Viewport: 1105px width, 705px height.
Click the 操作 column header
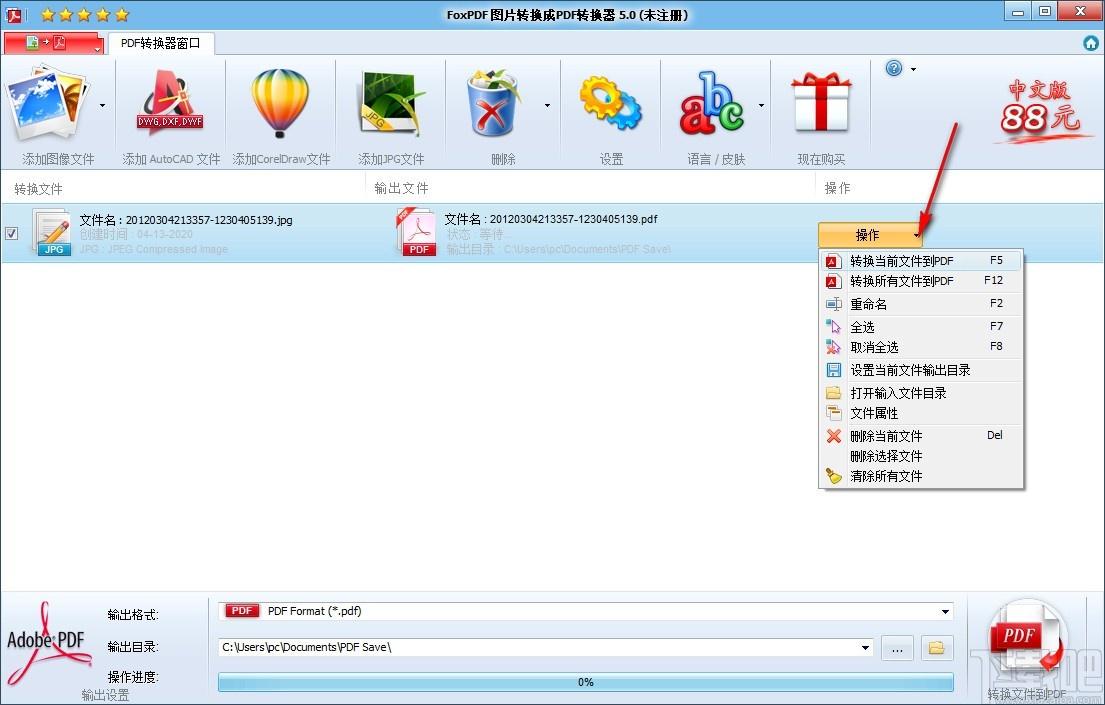pyautogui.click(x=837, y=188)
